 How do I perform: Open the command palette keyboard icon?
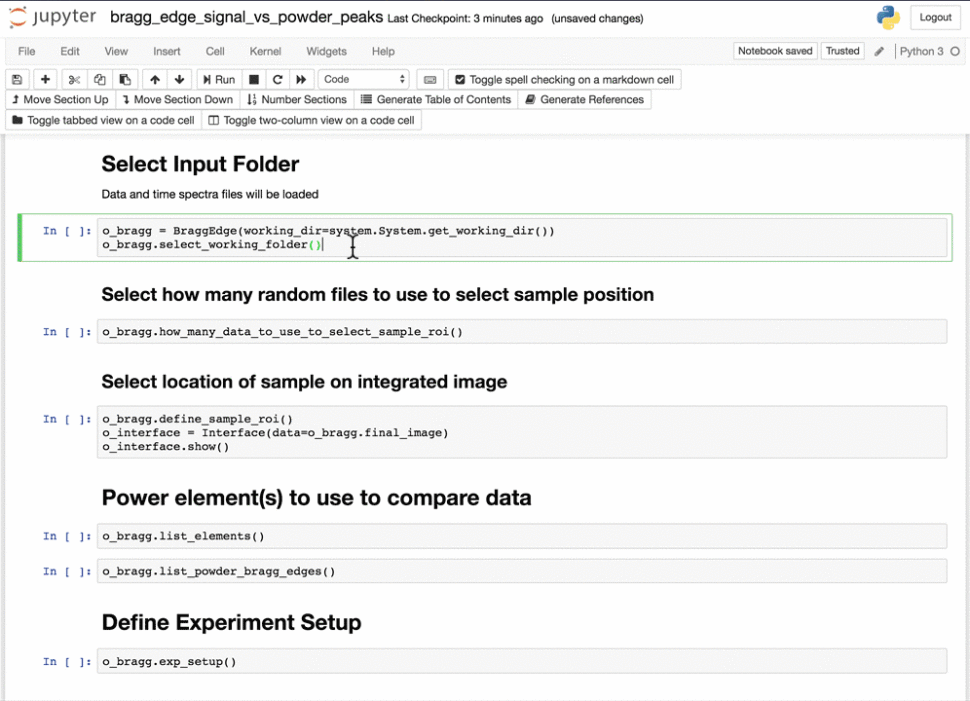[x=430, y=80]
